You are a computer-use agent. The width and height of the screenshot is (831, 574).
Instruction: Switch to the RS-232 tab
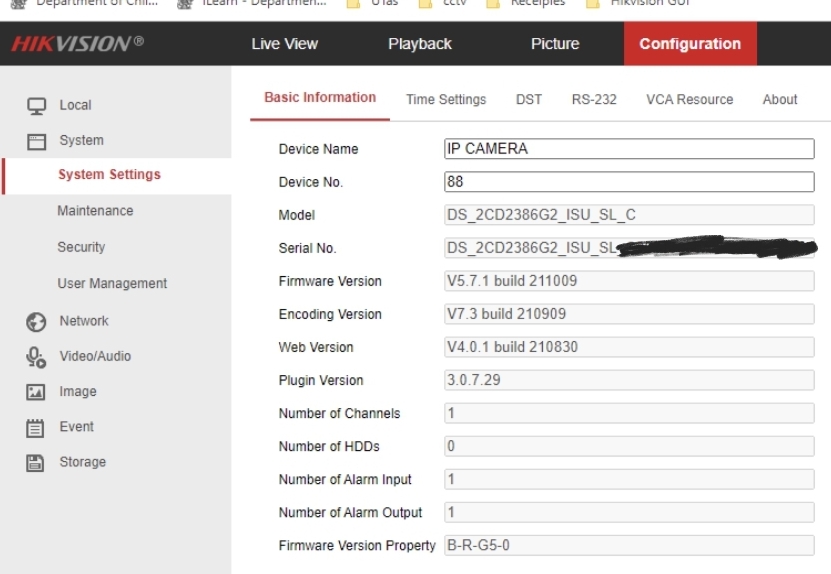click(594, 100)
